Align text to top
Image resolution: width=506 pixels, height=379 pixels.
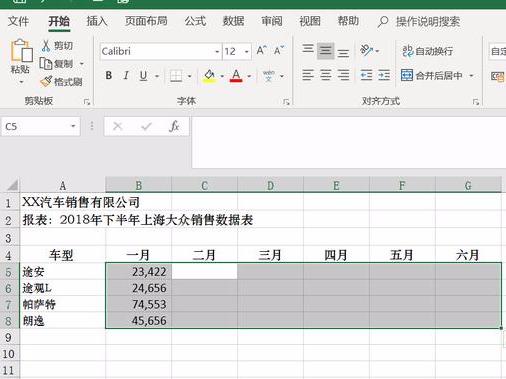tap(308, 49)
